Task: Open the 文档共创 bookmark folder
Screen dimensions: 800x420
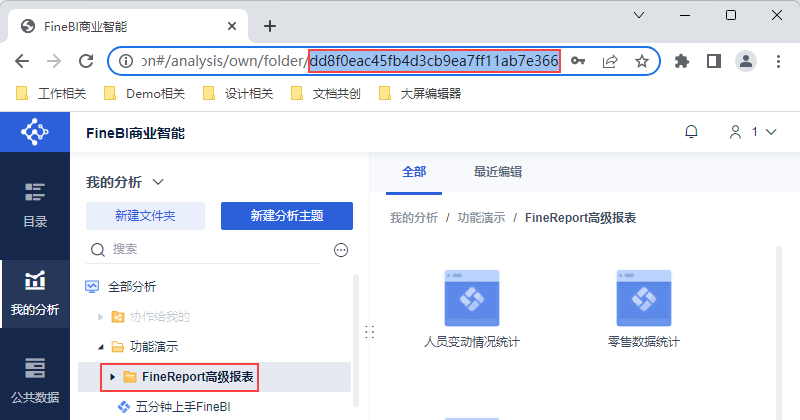Action: [326, 93]
